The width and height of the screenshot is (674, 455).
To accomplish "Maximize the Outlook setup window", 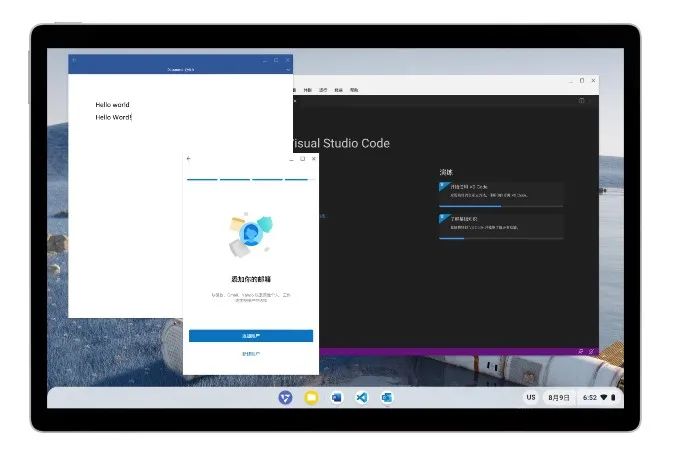I will [303, 159].
